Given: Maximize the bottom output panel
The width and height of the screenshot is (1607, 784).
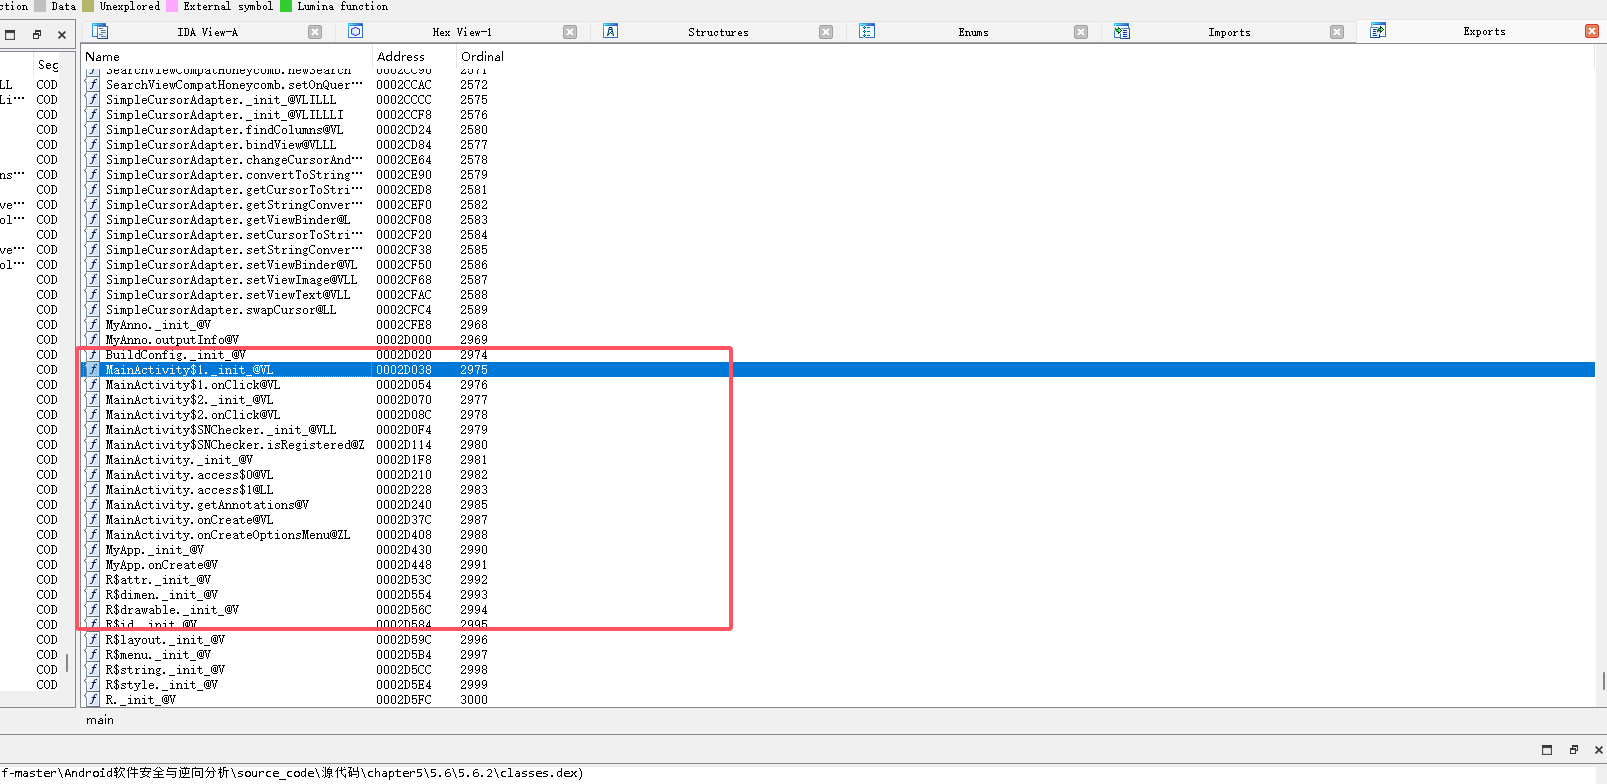Looking at the screenshot, I should coord(1547,750).
